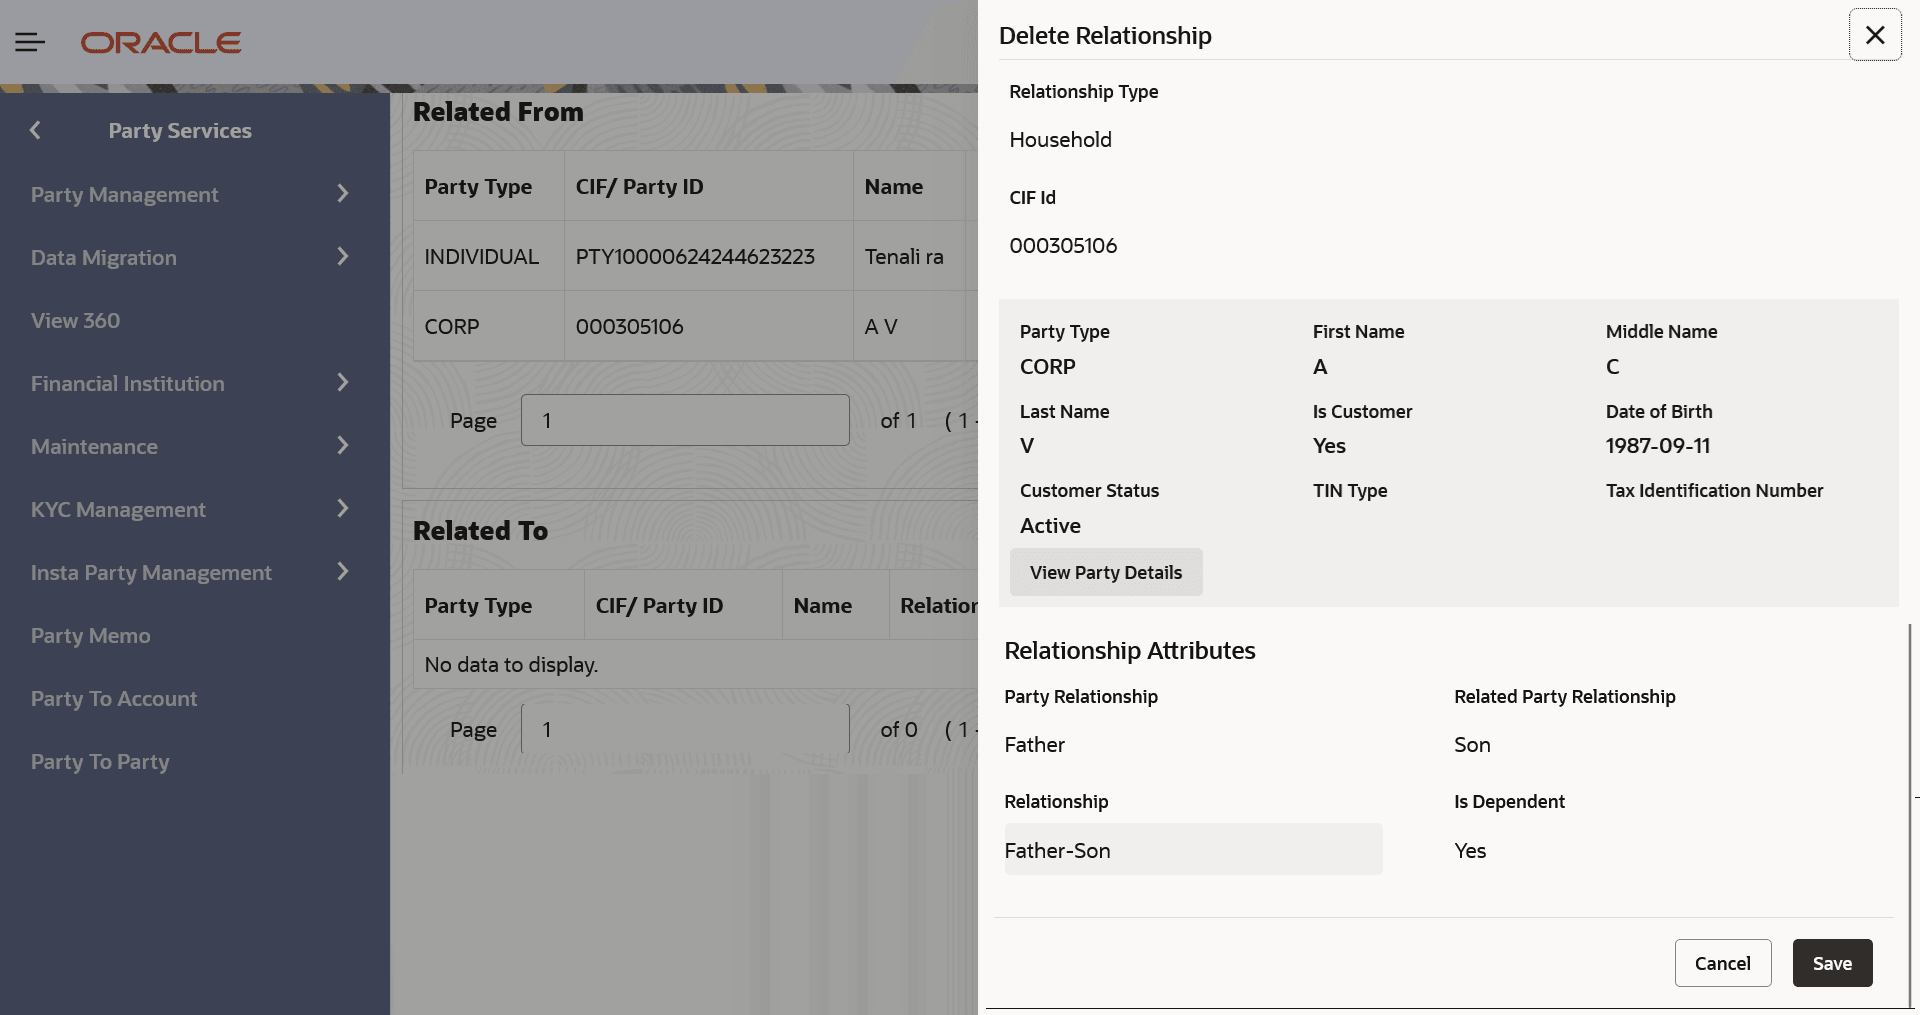Screen dimensions: 1920x1015
Task: Open Party To Party menu item
Action: pos(100,762)
